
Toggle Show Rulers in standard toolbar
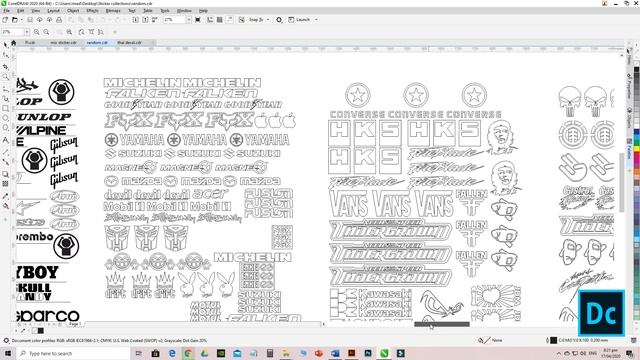coord(210,20)
